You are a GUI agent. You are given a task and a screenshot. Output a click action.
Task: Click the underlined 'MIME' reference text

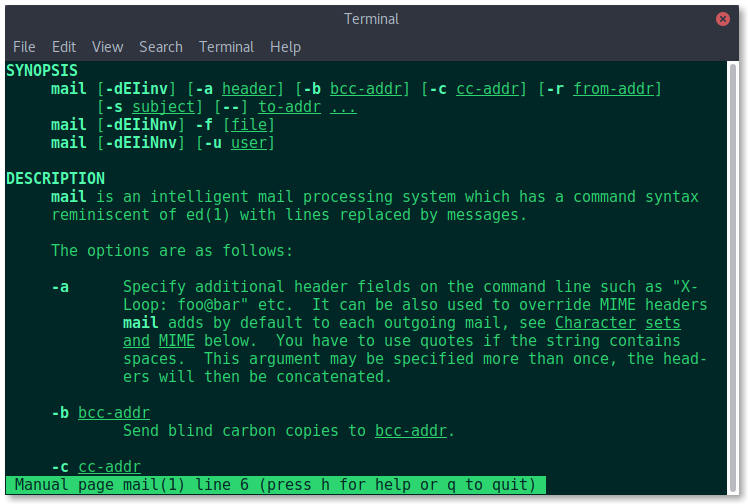[x=177, y=341]
